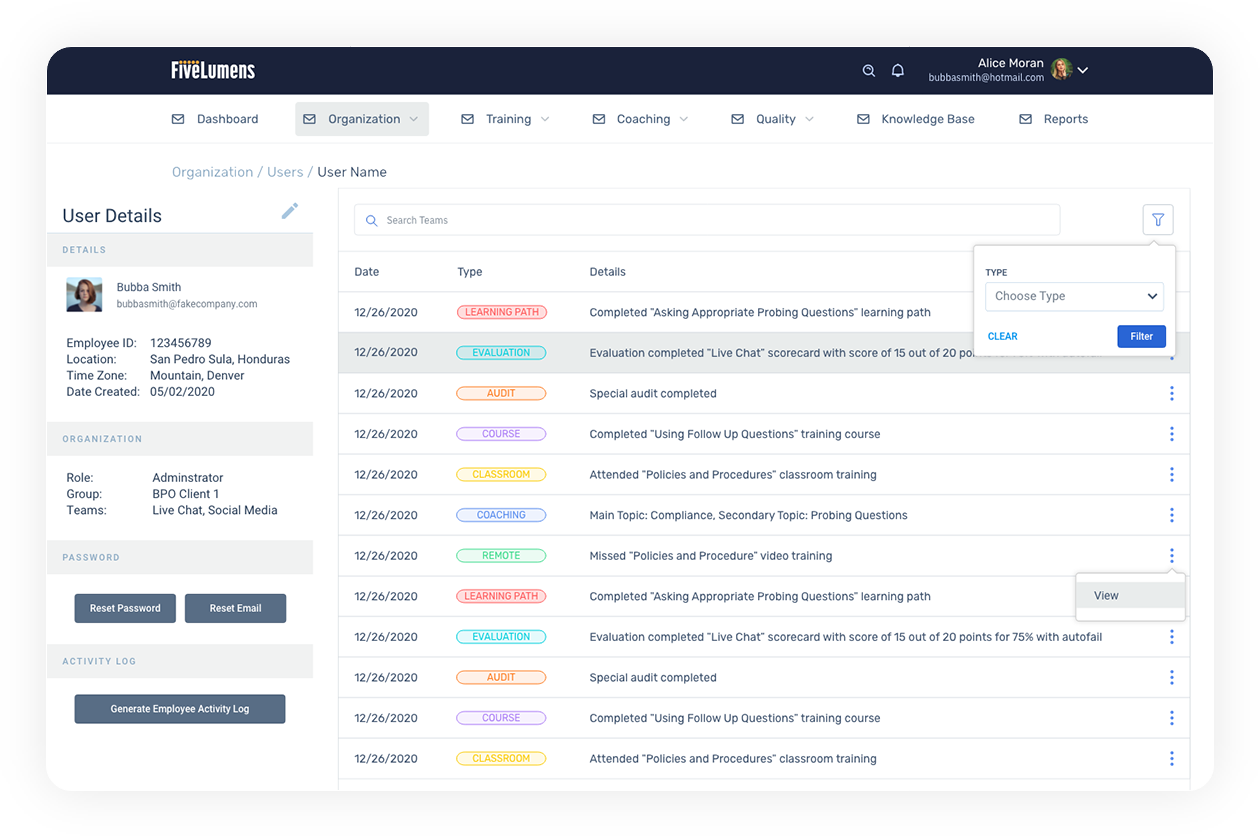Click the envelope icon beside Coaching
The width and height of the screenshot is (1260, 836).
(x=599, y=119)
